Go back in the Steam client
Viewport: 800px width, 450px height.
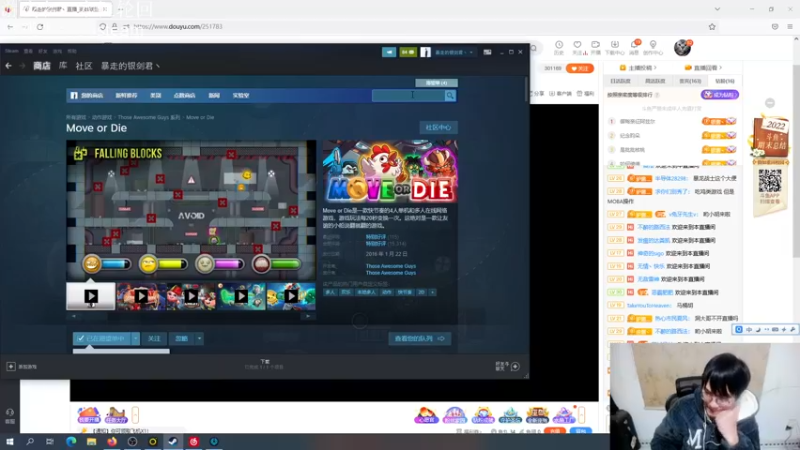click(8, 66)
